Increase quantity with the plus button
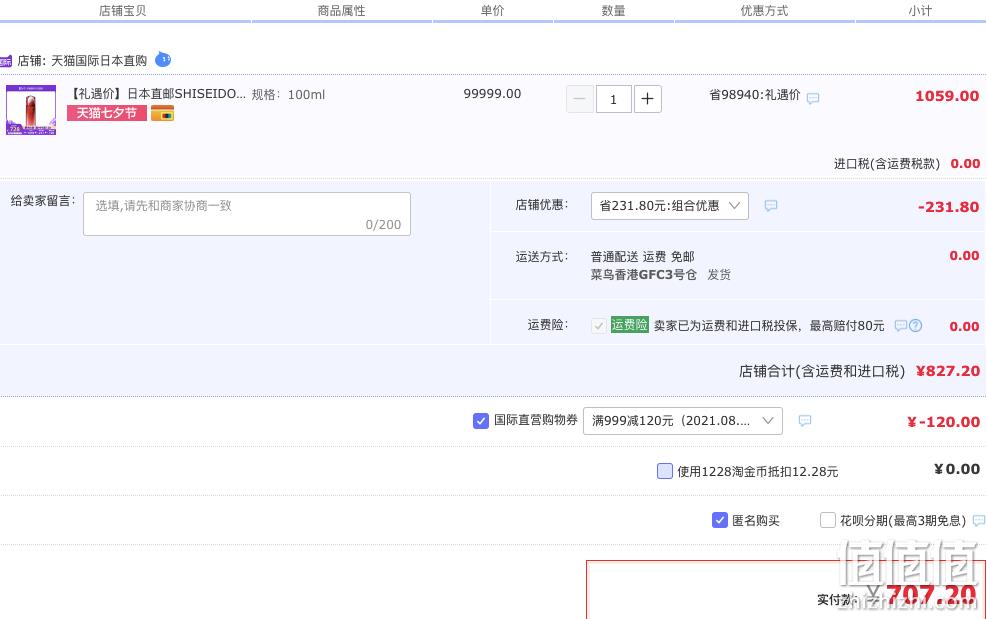The height and width of the screenshot is (619, 987). (x=648, y=99)
